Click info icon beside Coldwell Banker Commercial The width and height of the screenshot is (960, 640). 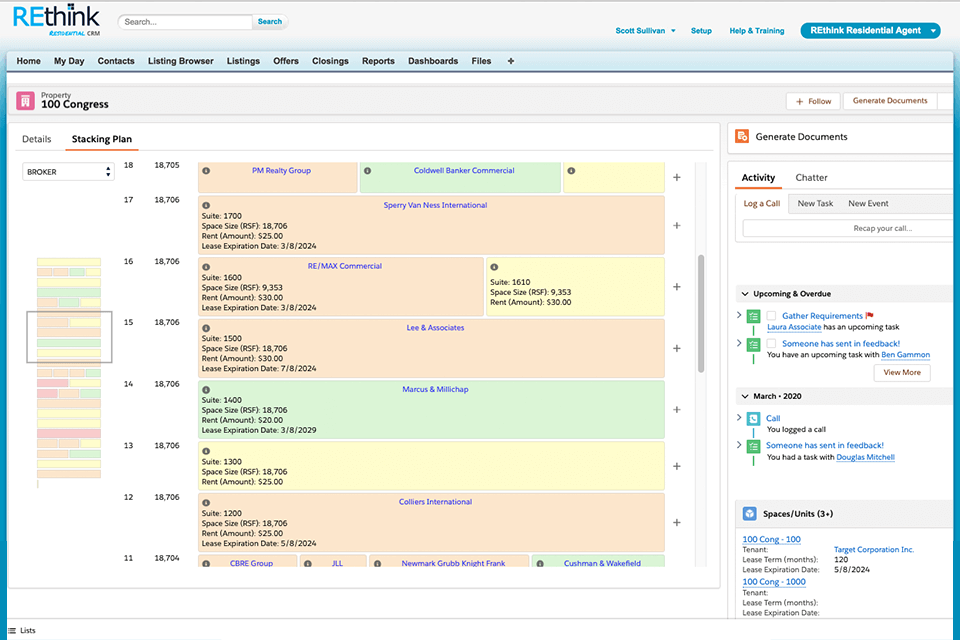[x=367, y=171]
